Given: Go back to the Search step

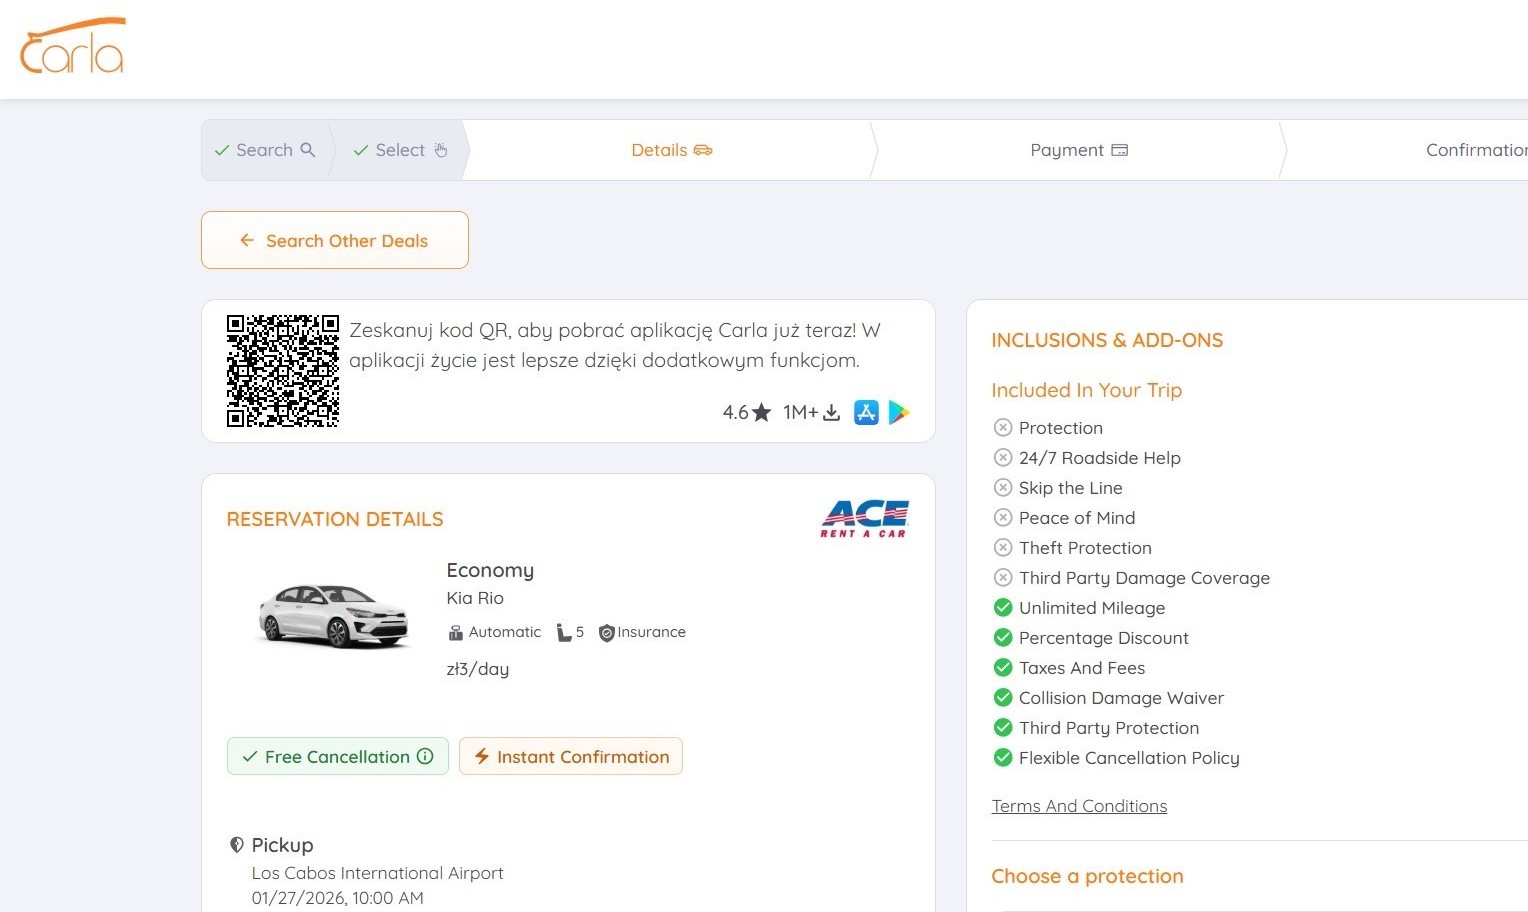Looking at the screenshot, I should tap(265, 150).
